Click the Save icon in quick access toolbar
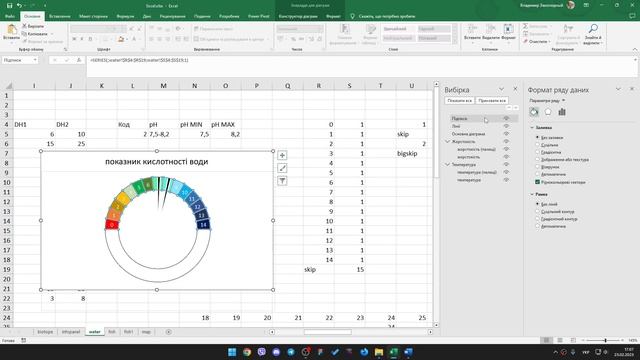The width and height of the screenshot is (640, 360). click(9, 6)
